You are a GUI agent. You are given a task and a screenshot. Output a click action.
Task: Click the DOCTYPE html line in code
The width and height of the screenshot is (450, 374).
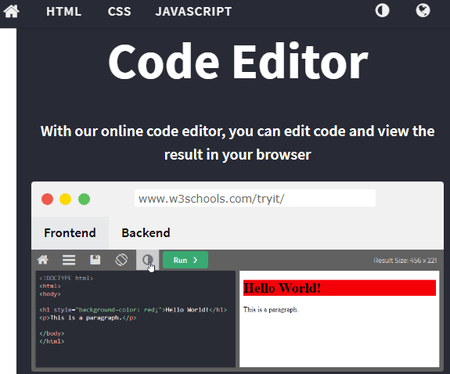click(66, 278)
